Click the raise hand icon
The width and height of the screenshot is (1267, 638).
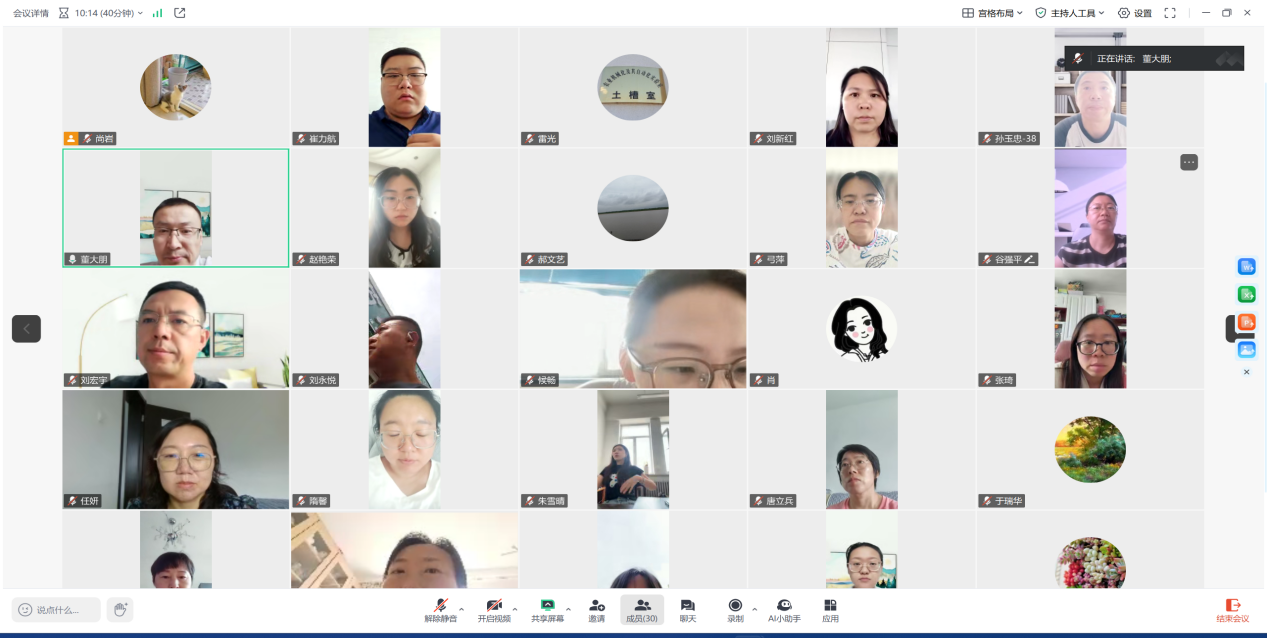[120, 609]
